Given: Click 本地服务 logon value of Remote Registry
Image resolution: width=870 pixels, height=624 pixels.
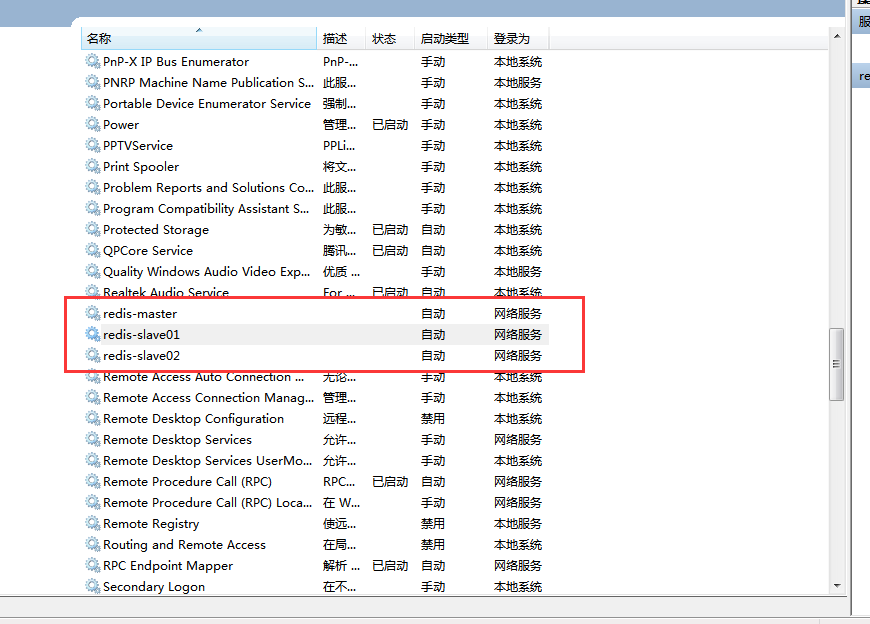Looking at the screenshot, I should (x=518, y=523).
